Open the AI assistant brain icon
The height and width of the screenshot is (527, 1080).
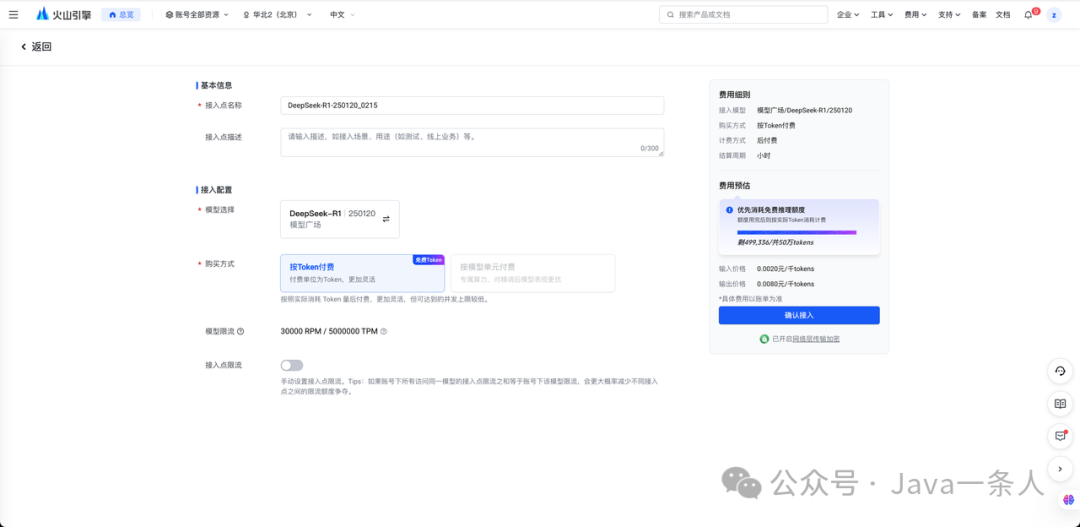[x=1068, y=499]
